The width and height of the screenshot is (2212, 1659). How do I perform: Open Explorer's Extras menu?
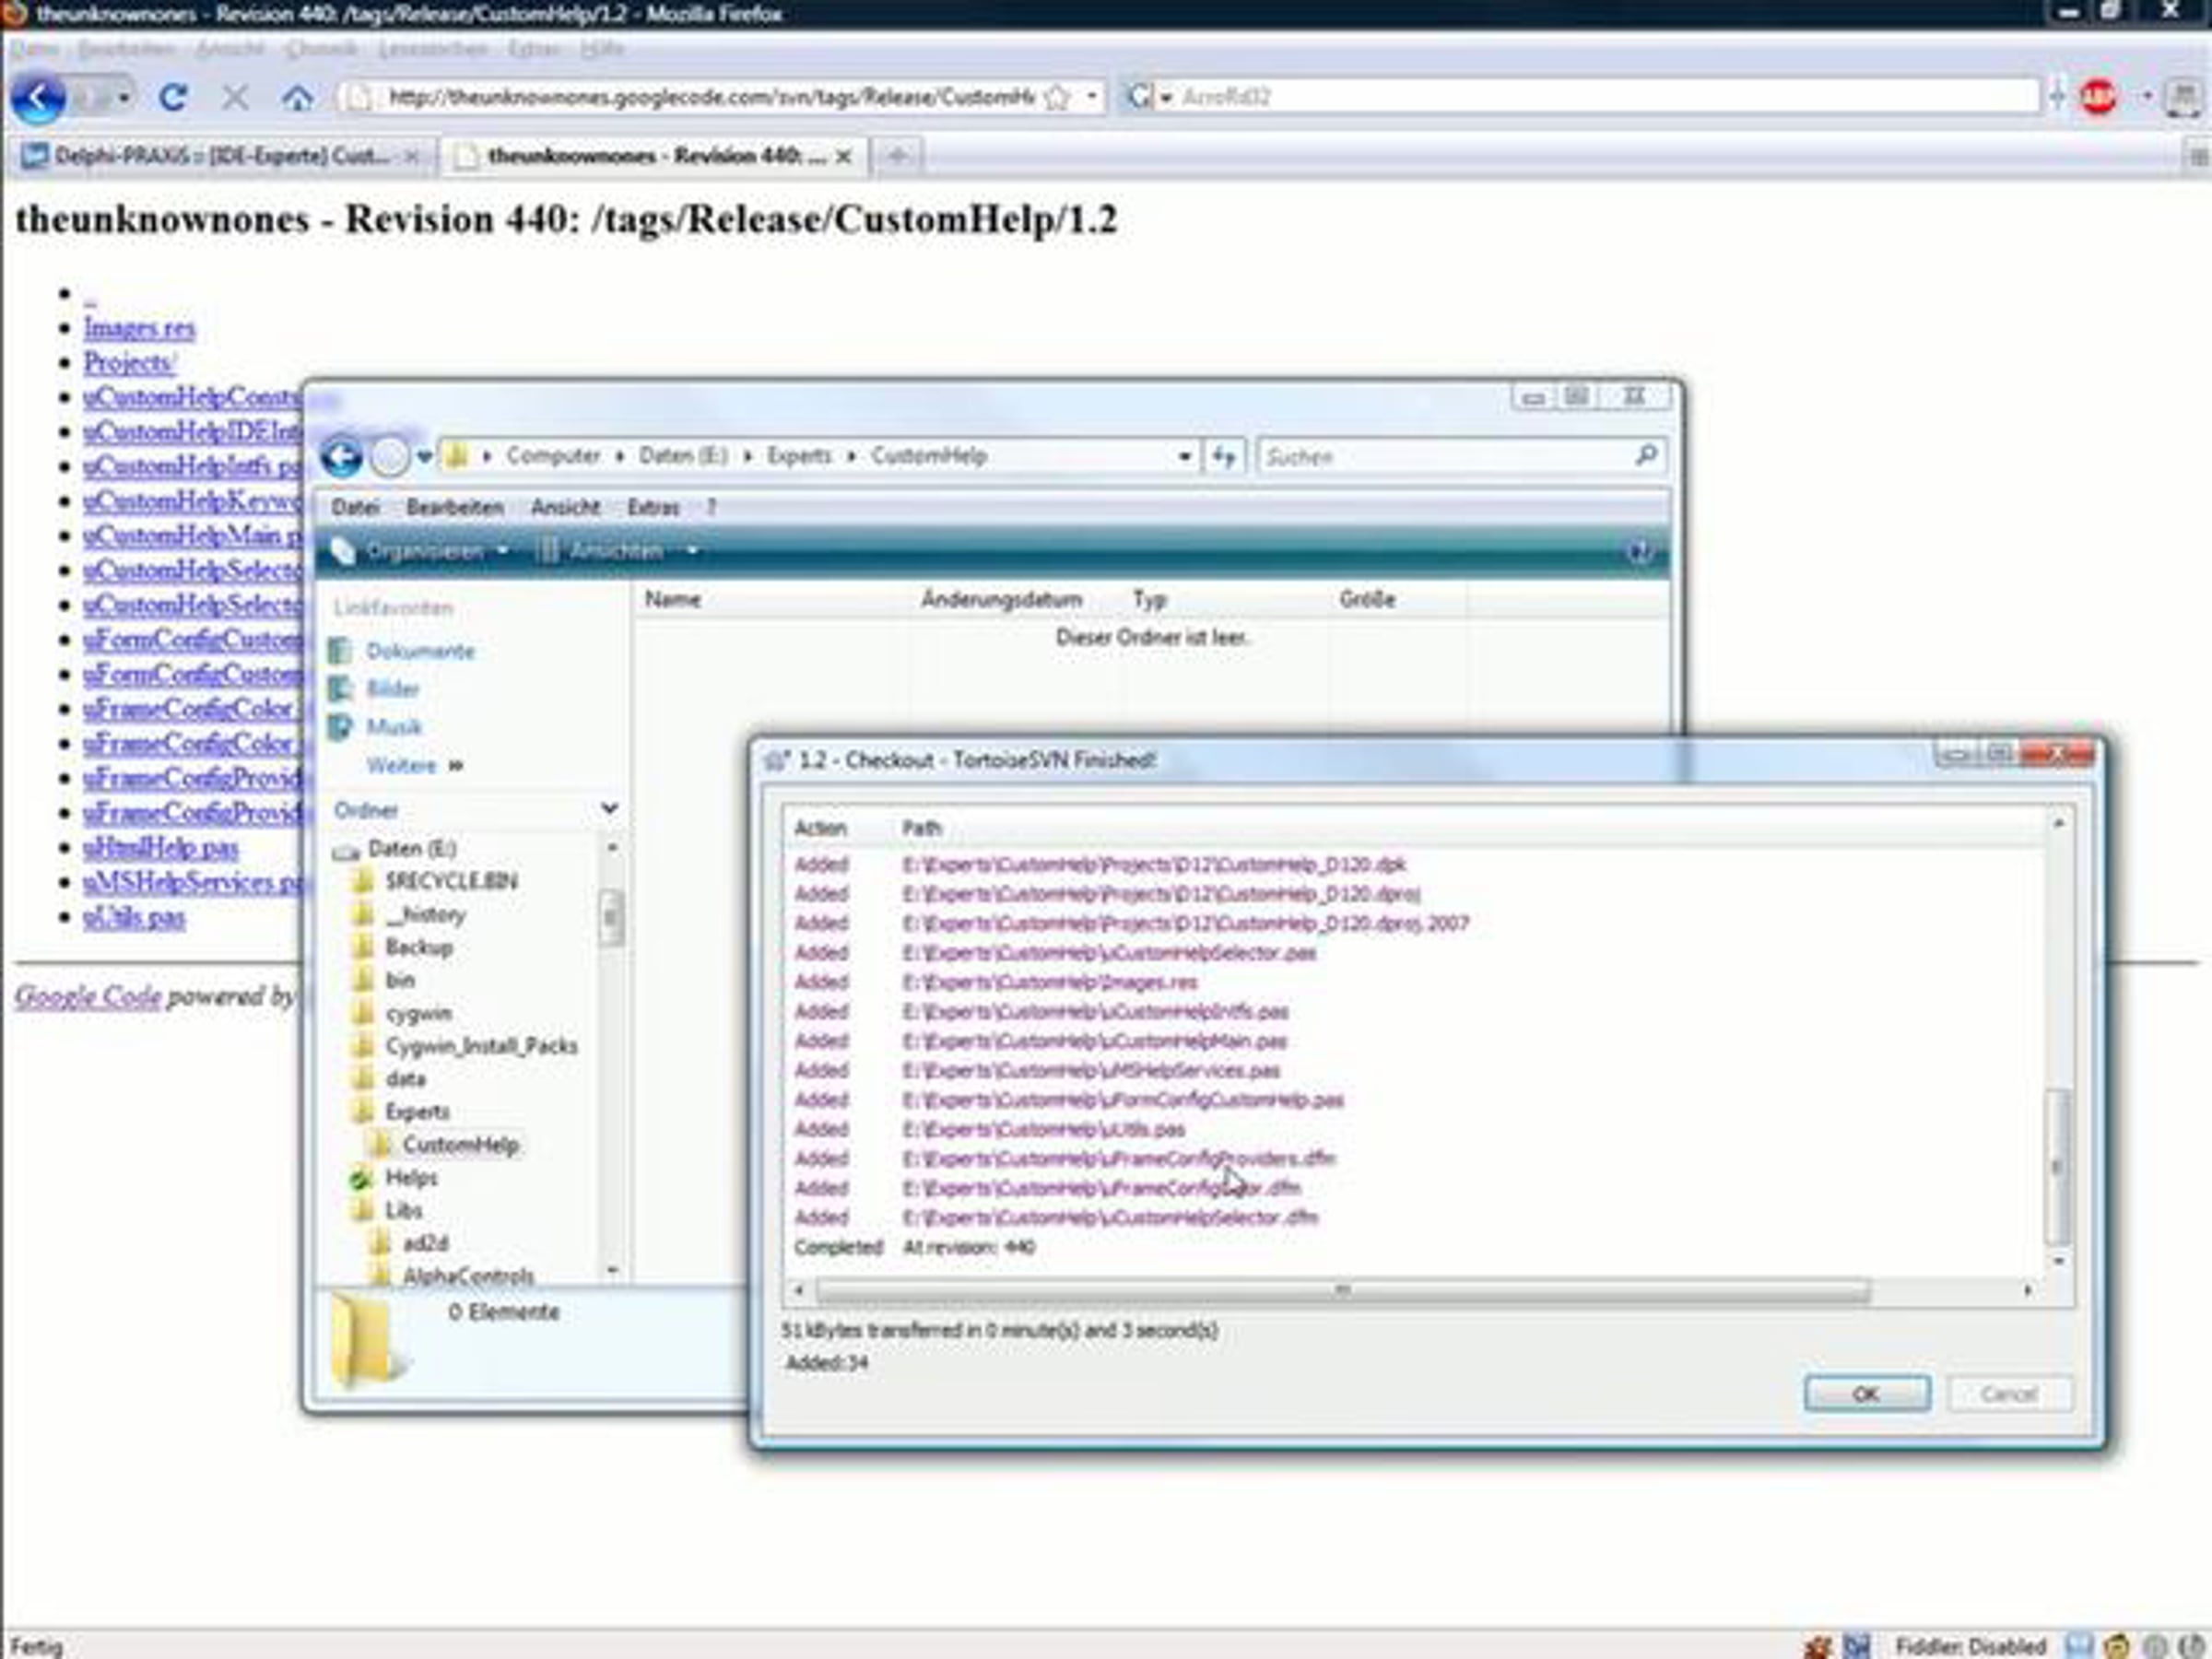coord(653,507)
